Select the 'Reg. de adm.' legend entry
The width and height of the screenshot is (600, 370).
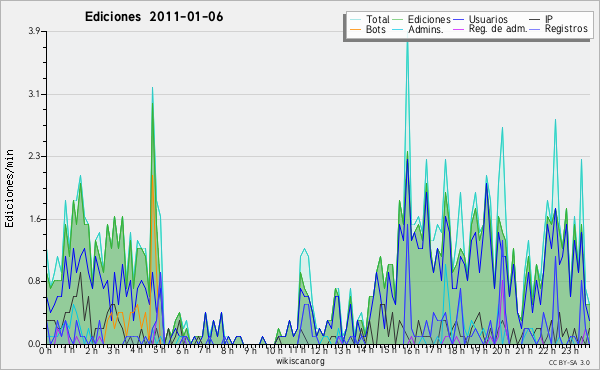(x=498, y=29)
